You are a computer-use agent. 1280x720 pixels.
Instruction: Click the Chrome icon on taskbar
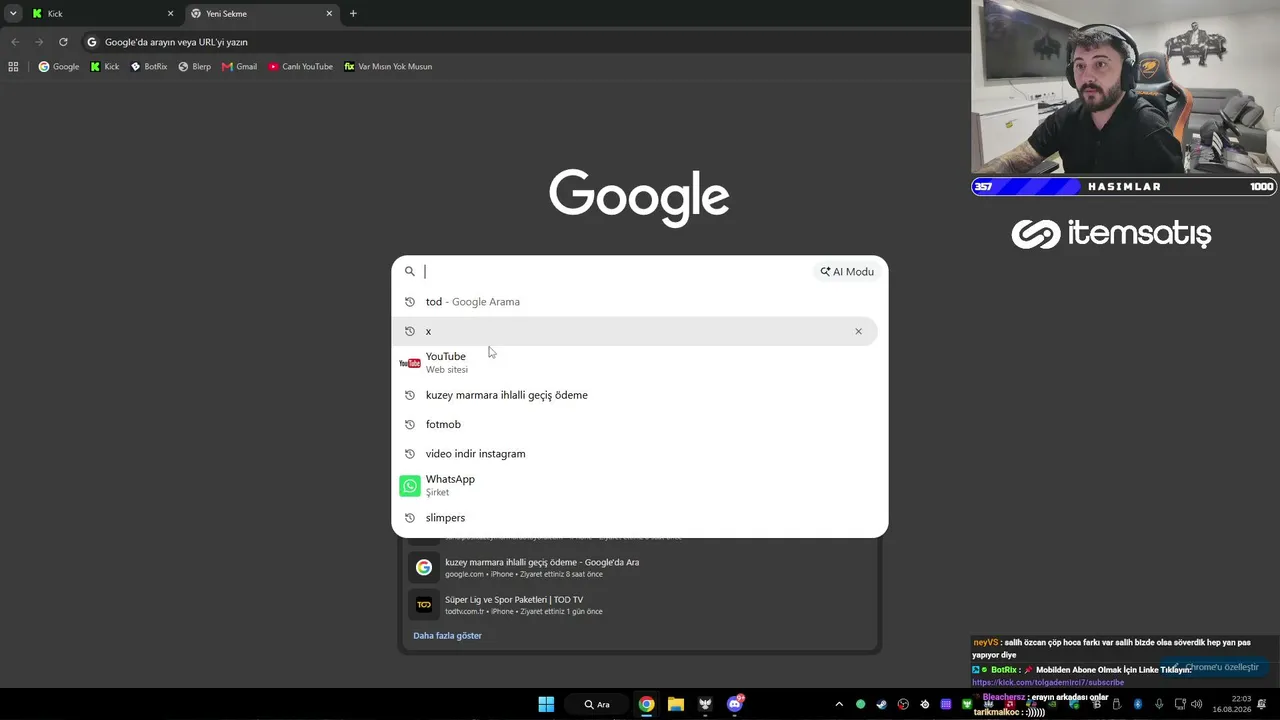647,704
